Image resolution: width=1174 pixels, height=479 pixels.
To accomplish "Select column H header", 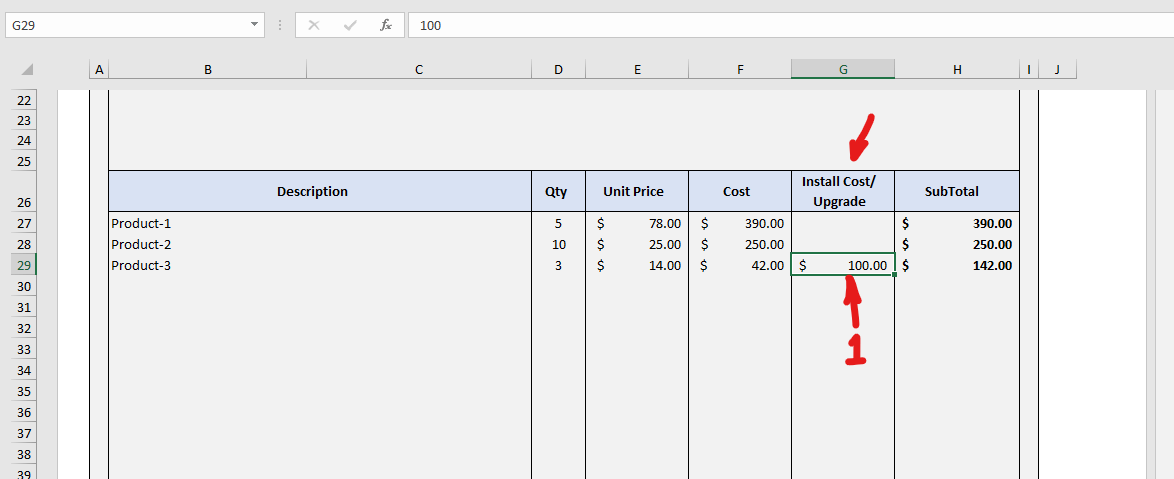I will pyautogui.click(x=957, y=70).
